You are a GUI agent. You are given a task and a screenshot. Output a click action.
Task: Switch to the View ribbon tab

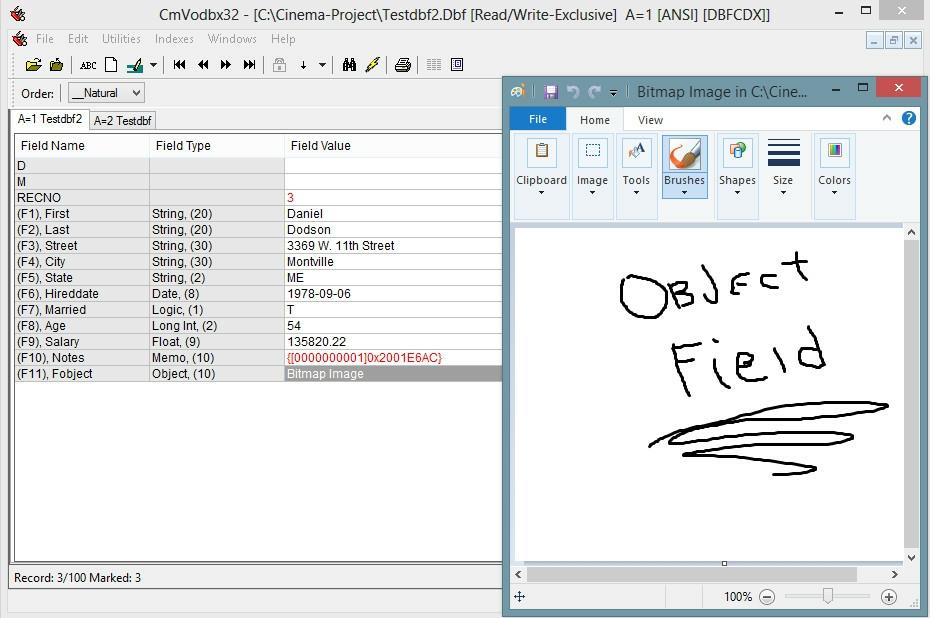[650, 120]
